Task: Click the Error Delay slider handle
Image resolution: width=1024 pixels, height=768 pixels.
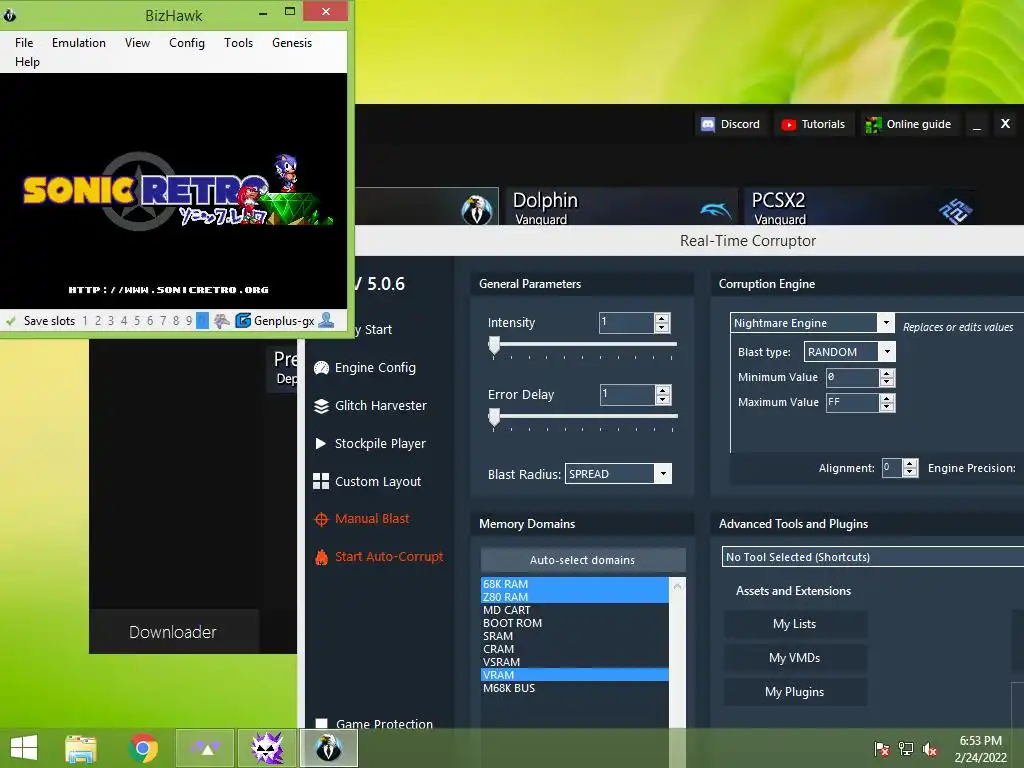Action: coord(494,417)
